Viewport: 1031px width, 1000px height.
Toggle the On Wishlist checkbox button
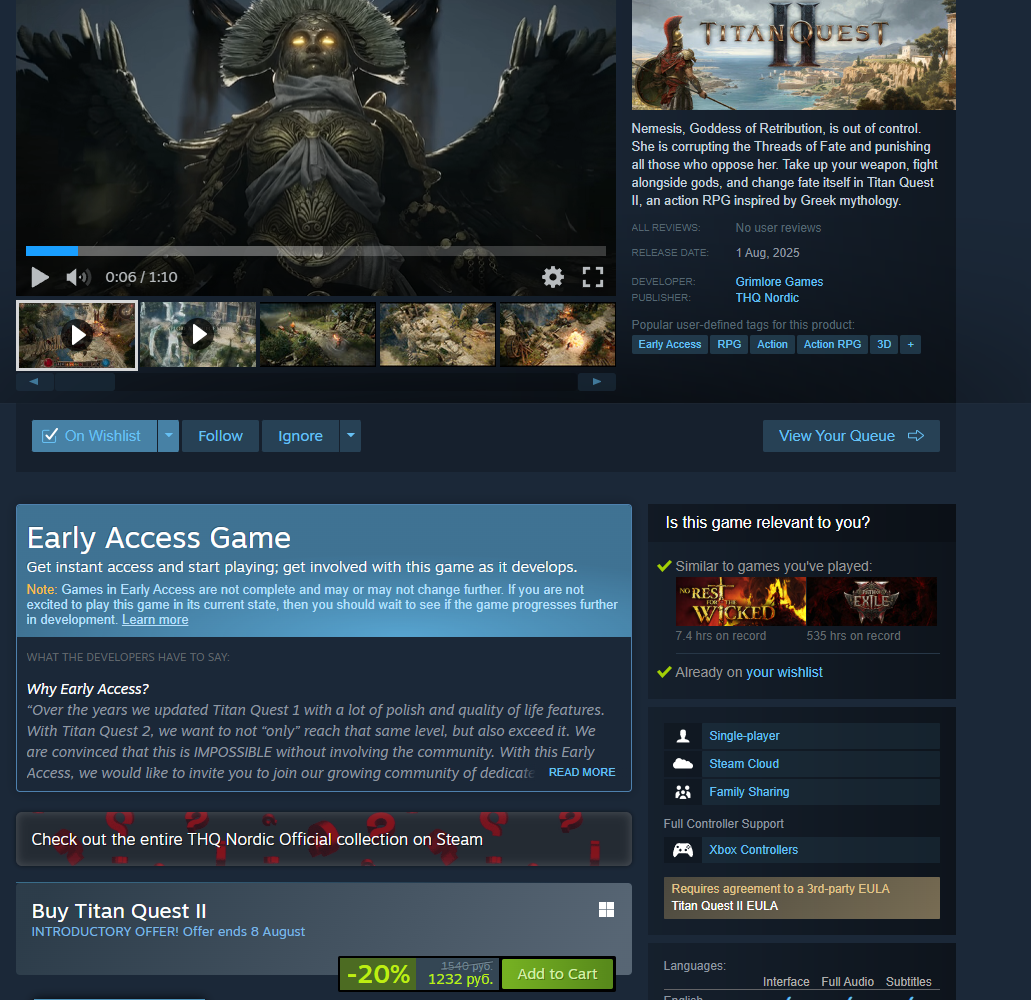[x=94, y=436]
